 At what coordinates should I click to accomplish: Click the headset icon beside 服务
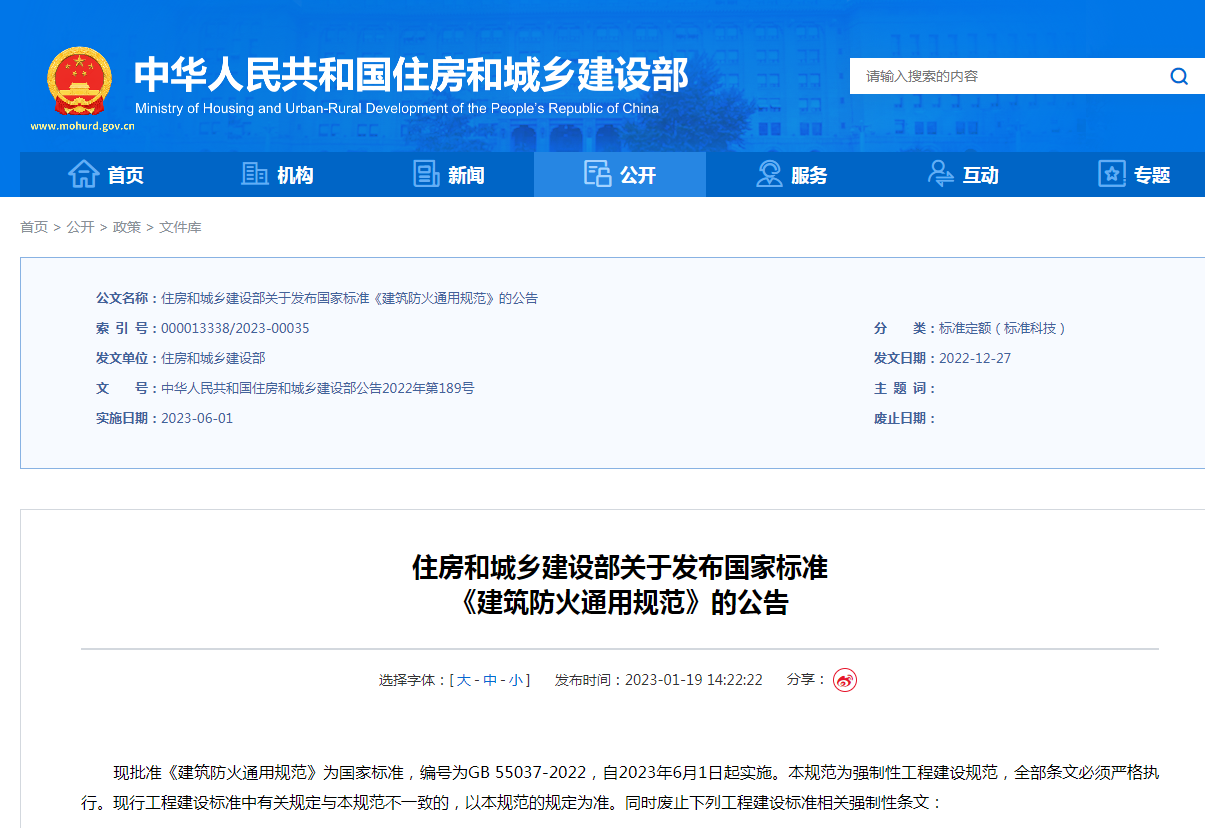click(769, 174)
